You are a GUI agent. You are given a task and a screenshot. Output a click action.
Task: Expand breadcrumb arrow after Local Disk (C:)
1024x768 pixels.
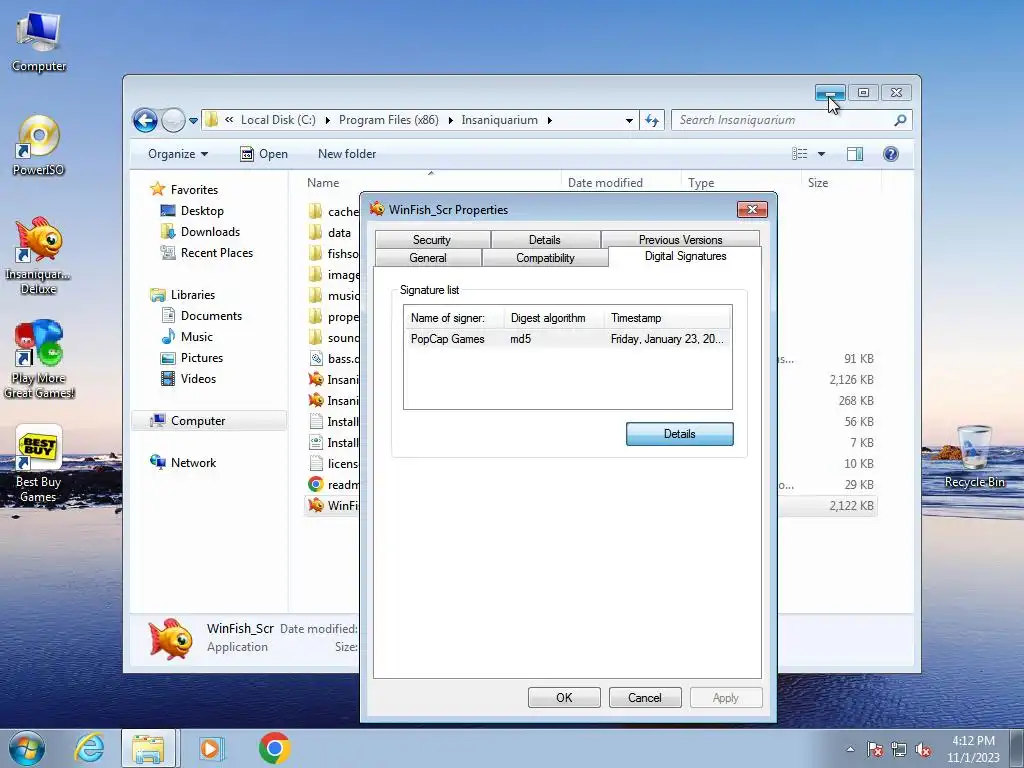pos(327,120)
